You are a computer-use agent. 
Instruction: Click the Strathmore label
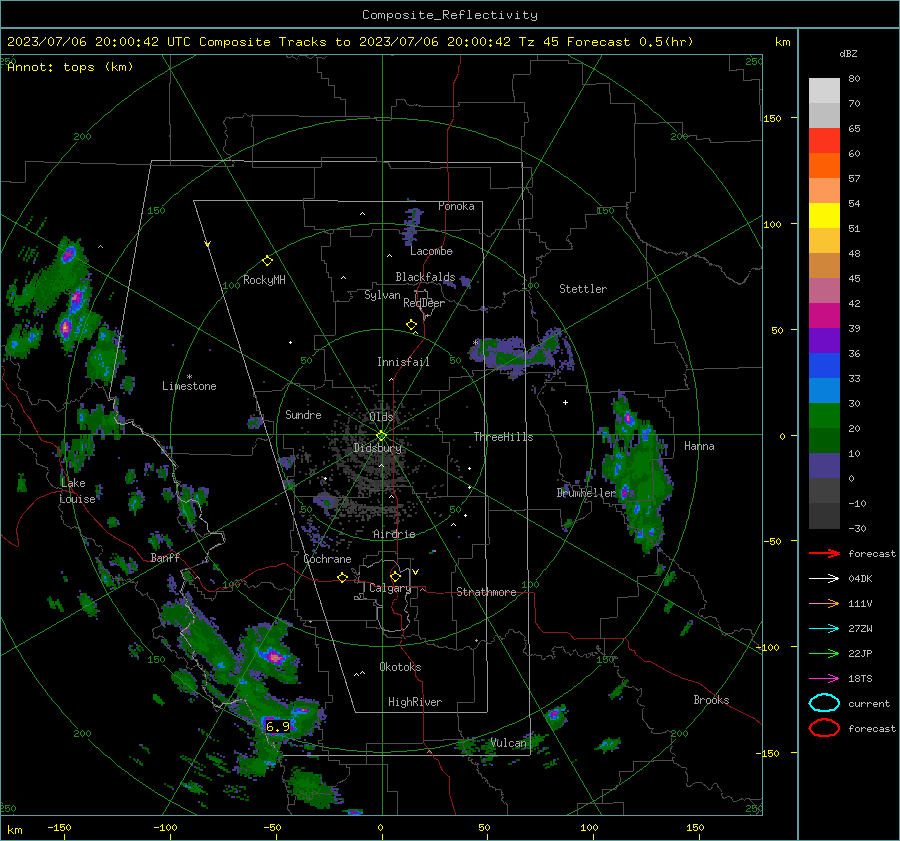point(486,592)
